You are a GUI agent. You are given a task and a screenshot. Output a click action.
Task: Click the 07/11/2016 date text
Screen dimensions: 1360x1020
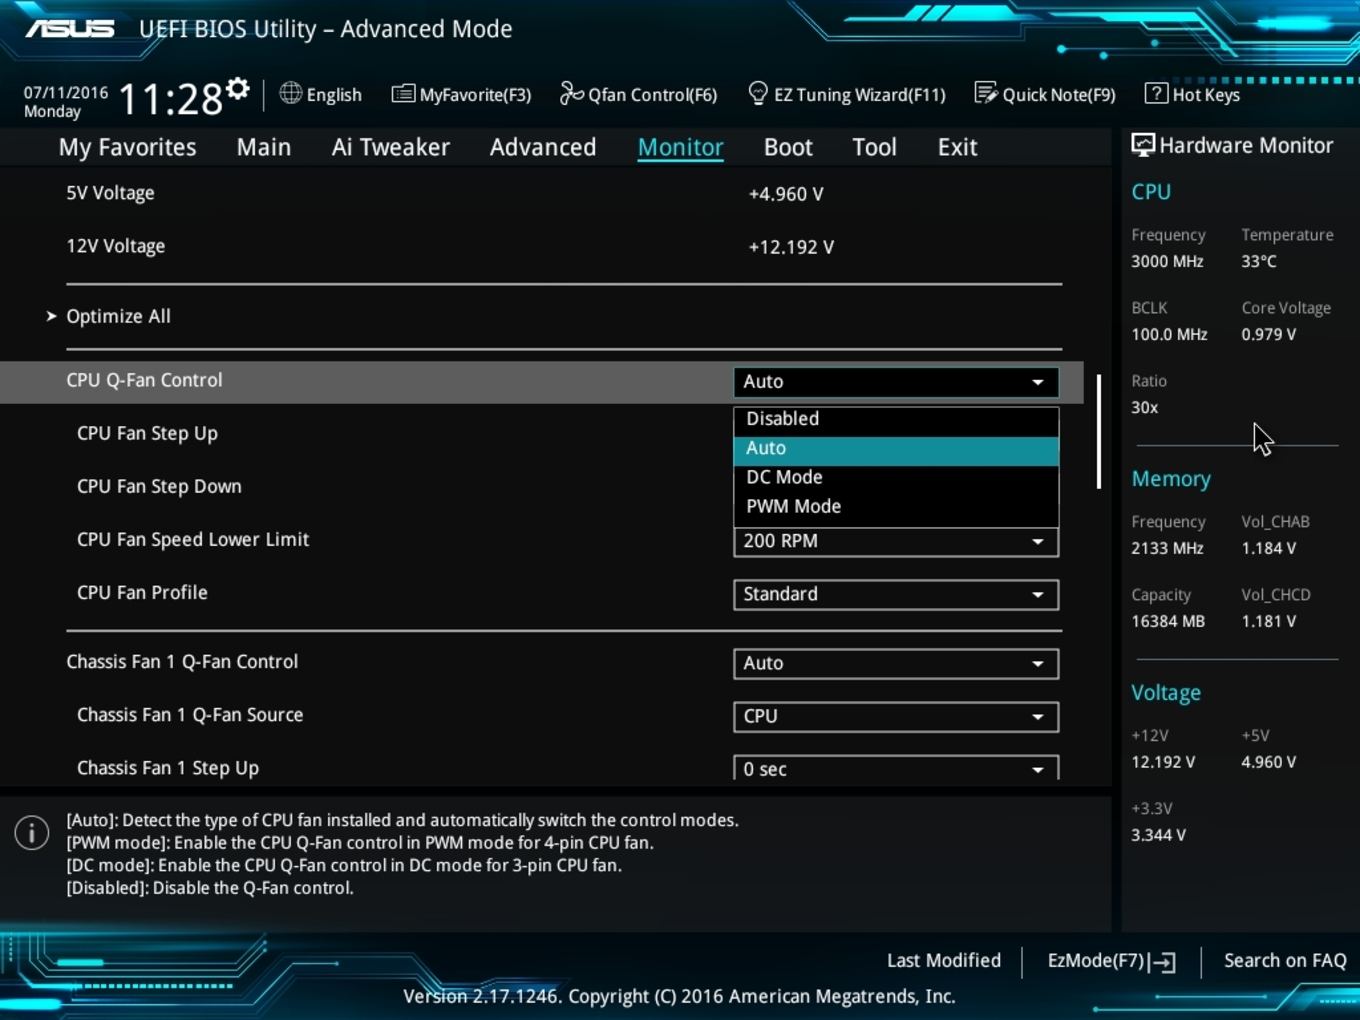(66, 92)
